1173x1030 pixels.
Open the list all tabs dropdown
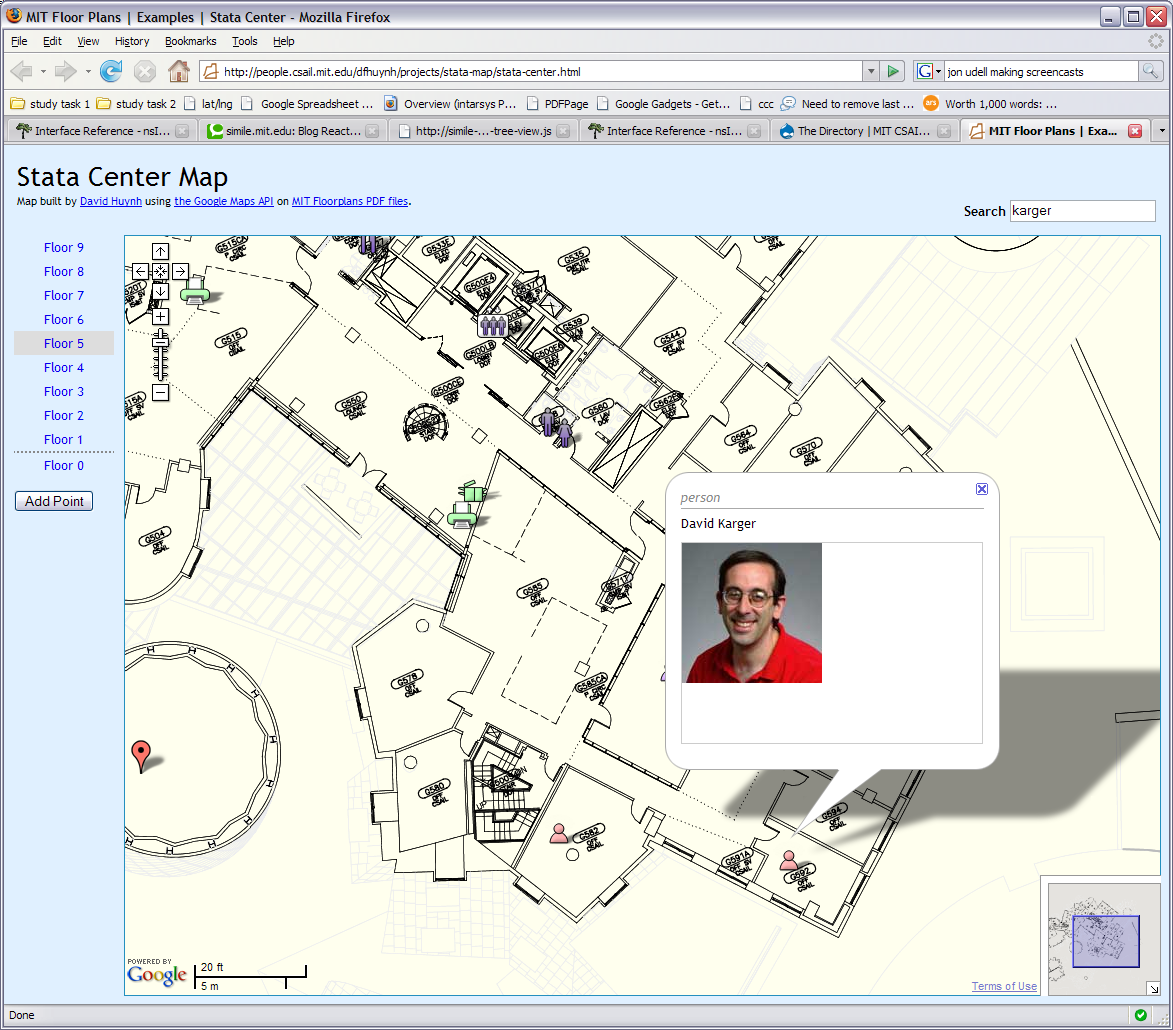1161,131
